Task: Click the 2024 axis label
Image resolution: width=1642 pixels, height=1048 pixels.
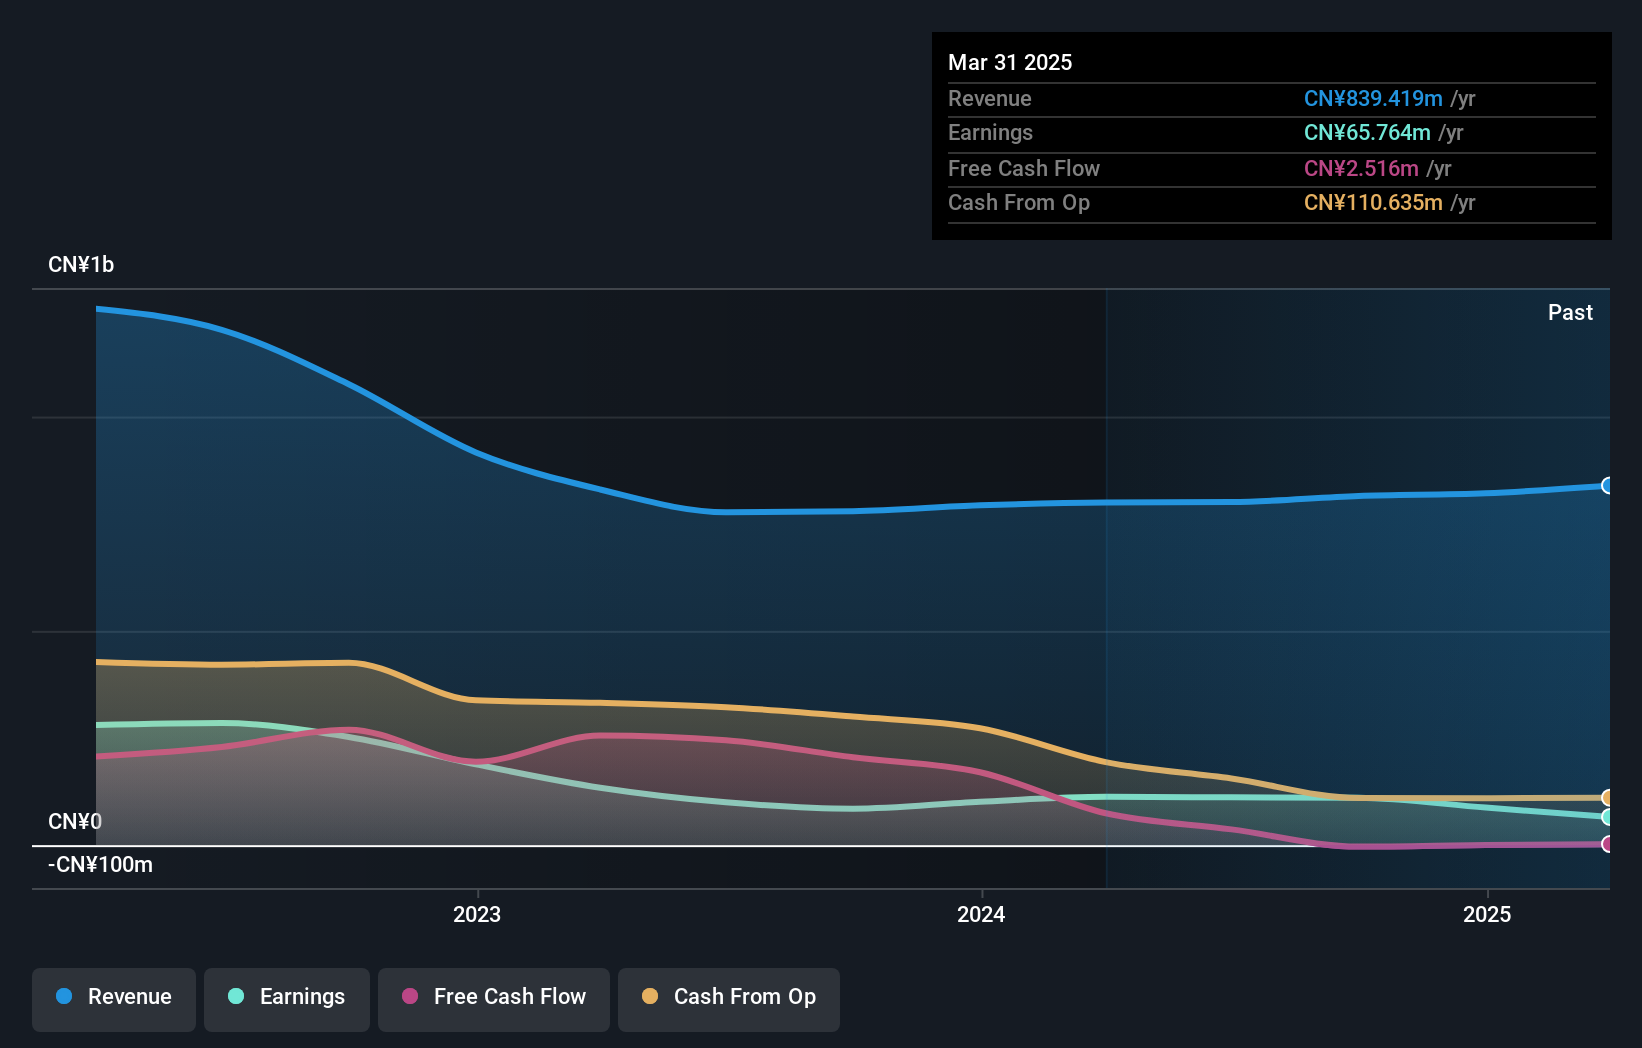Action: [x=981, y=915]
